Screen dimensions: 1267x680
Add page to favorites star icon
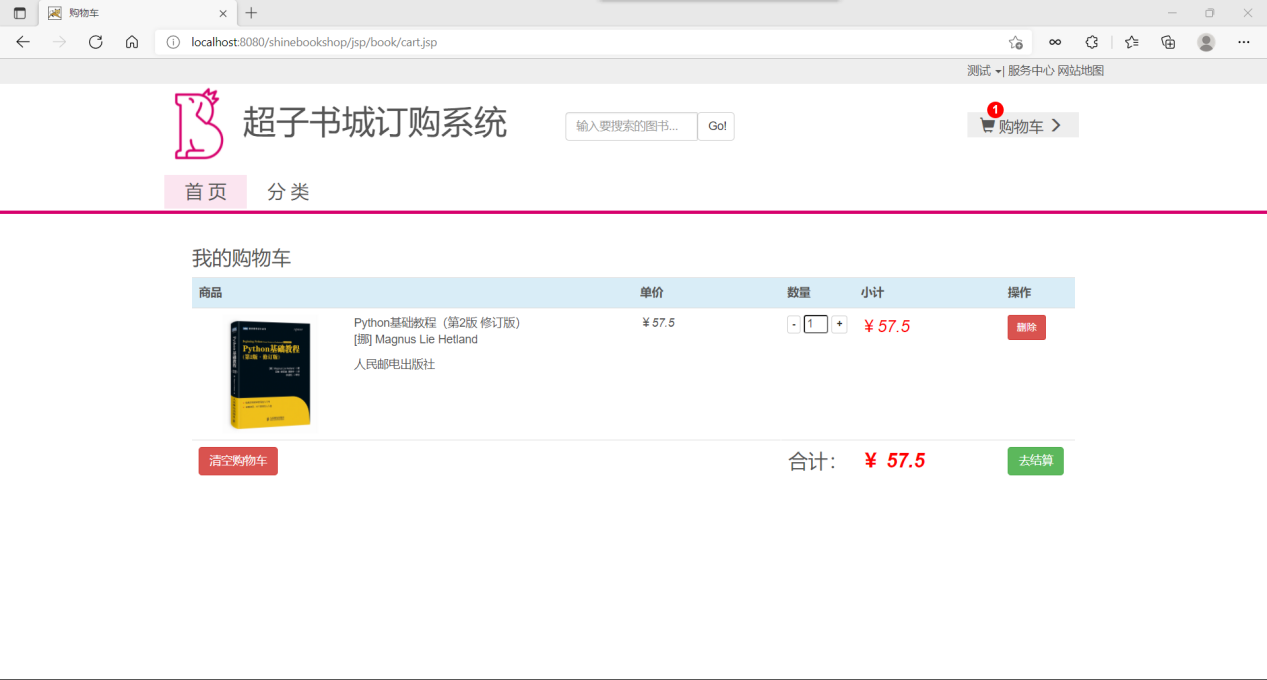pyautogui.click(x=1015, y=42)
